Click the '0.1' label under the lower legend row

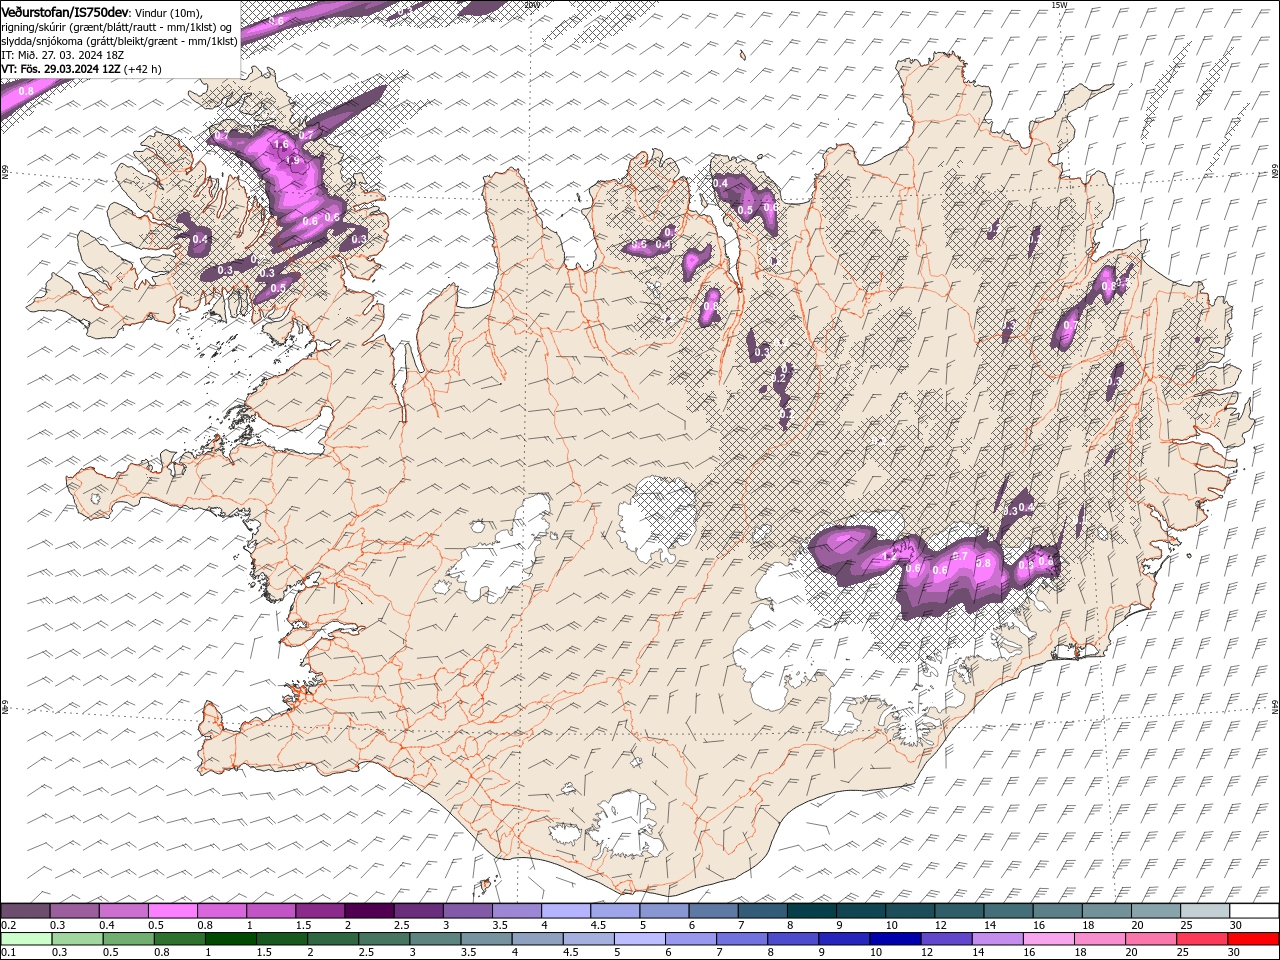click(x=7, y=953)
